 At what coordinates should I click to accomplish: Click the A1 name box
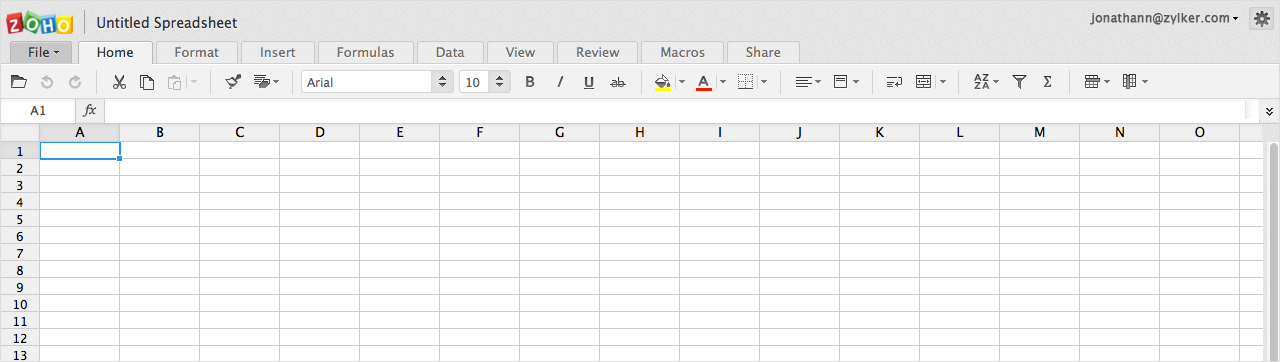click(x=38, y=111)
